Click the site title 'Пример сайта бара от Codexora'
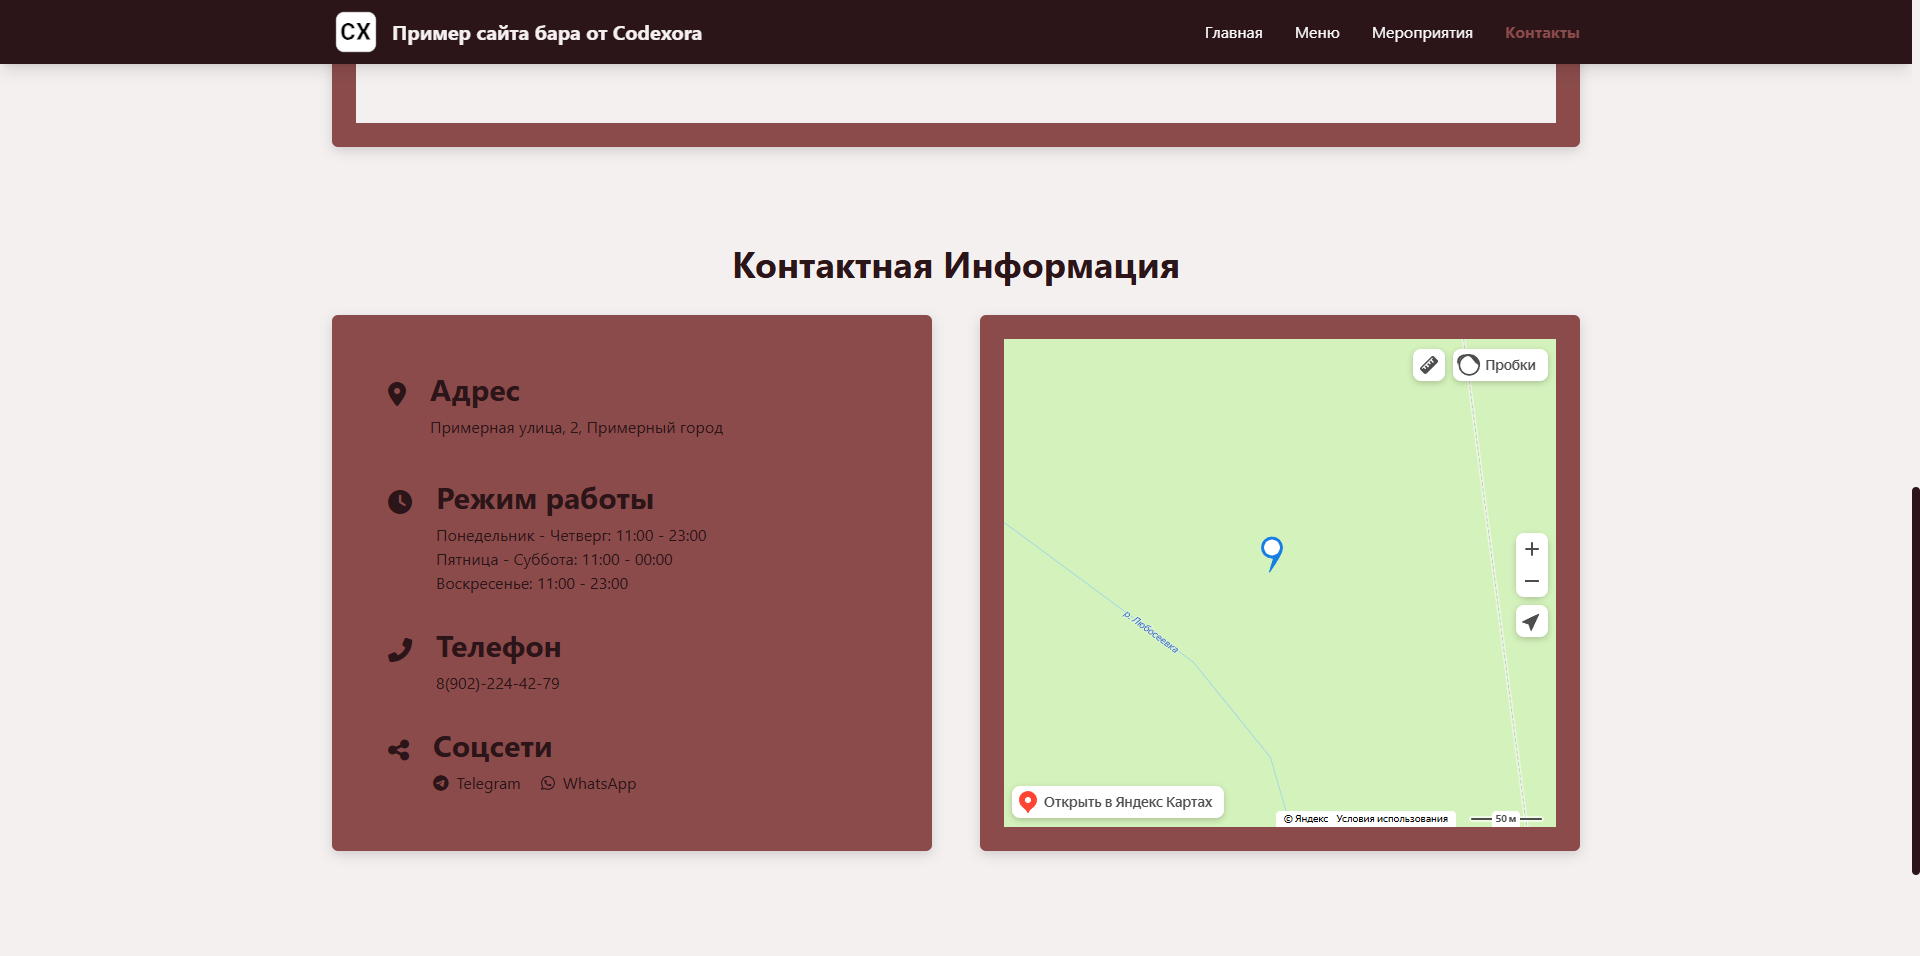1920x956 pixels. (547, 33)
